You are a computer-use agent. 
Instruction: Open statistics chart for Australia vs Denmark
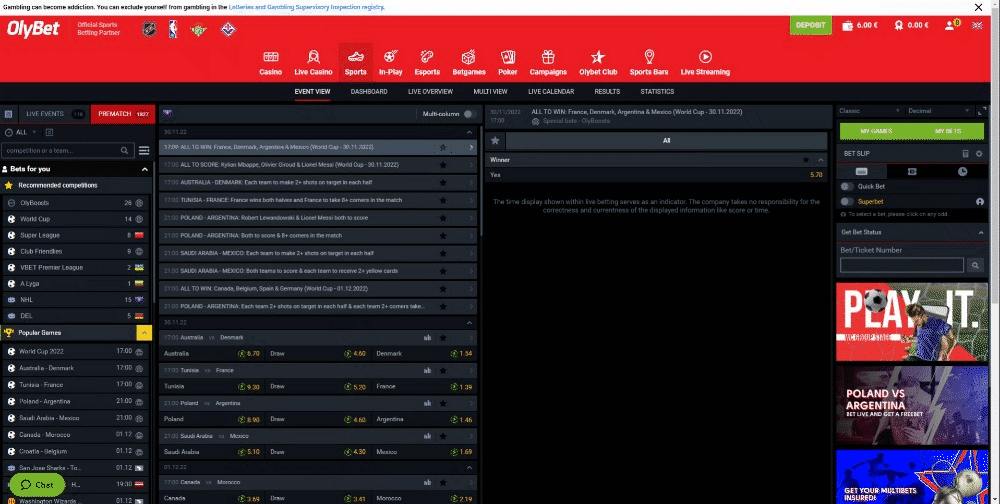[x=427, y=337]
